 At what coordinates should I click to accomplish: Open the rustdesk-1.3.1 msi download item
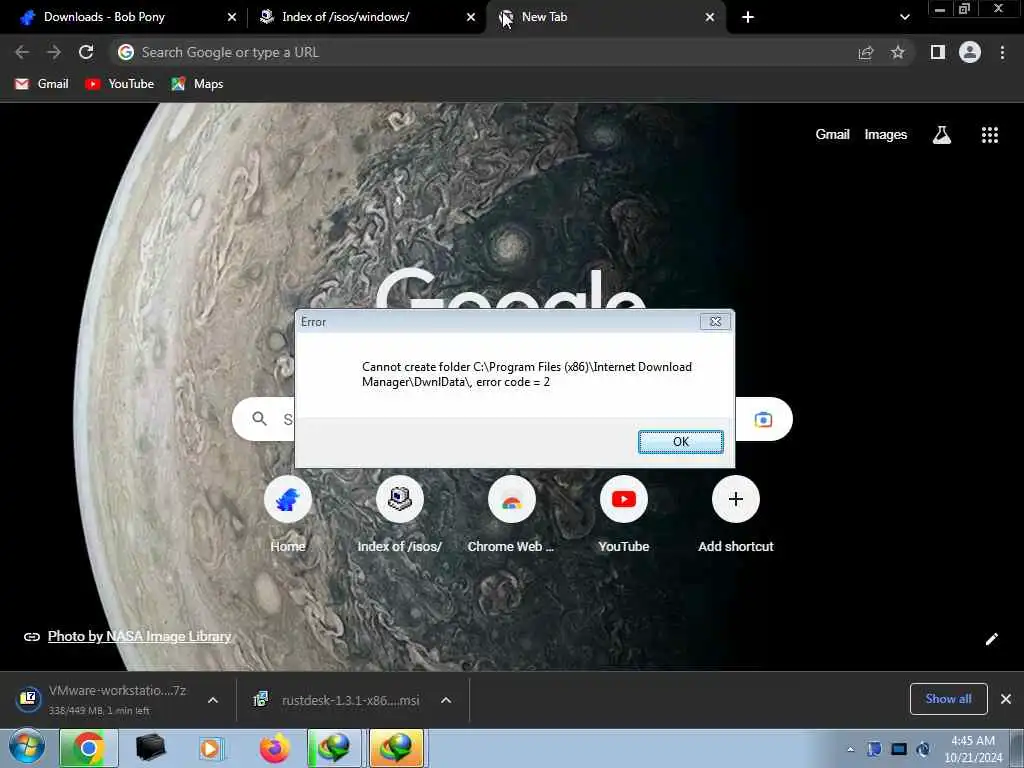point(338,700)
